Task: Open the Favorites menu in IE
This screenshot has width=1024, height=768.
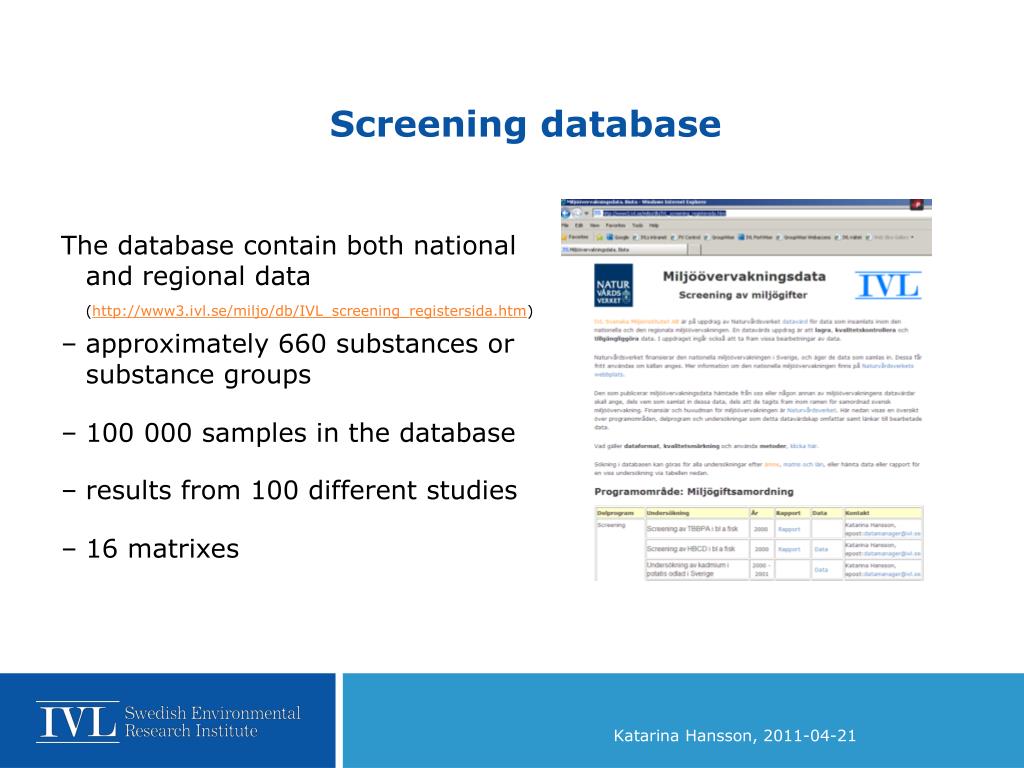Action: 615,225
